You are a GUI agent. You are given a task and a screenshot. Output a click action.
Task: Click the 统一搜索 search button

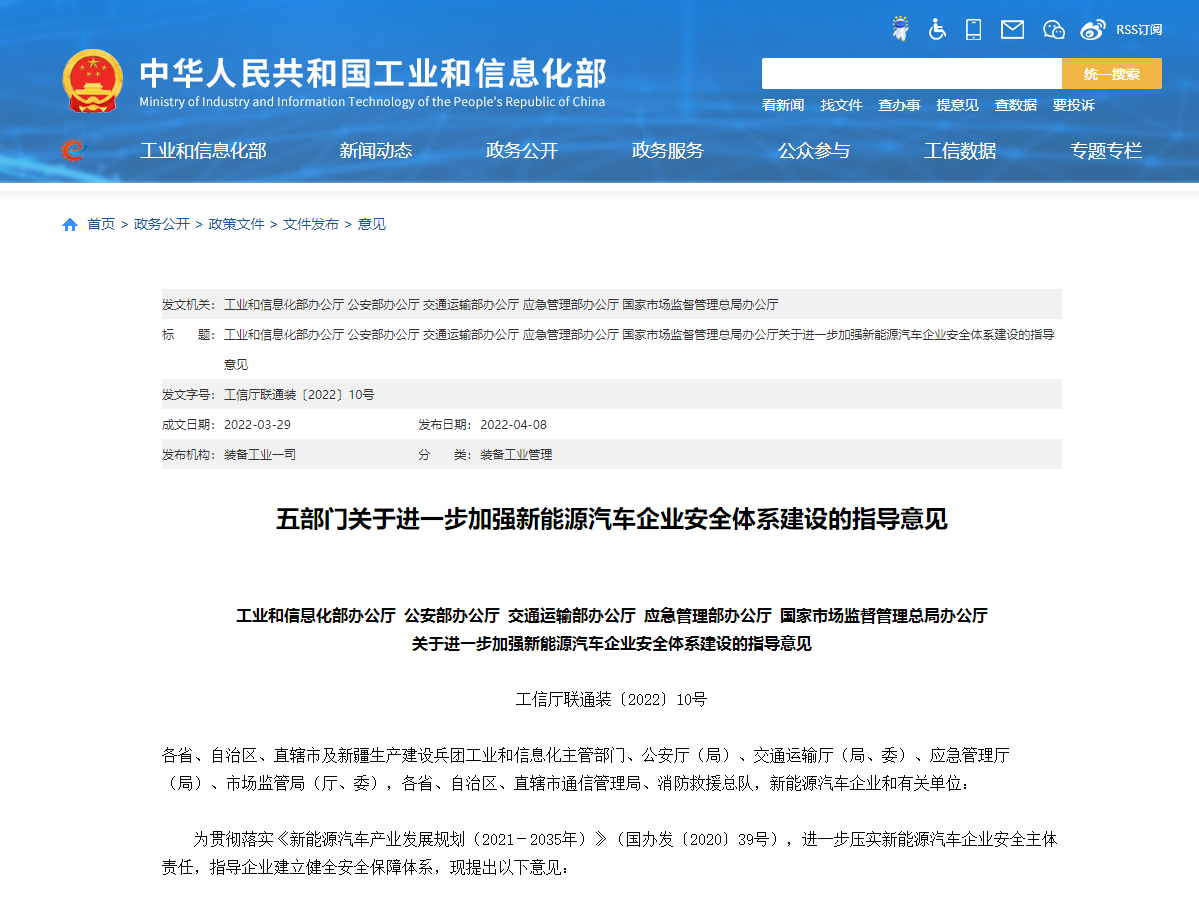1112,73
